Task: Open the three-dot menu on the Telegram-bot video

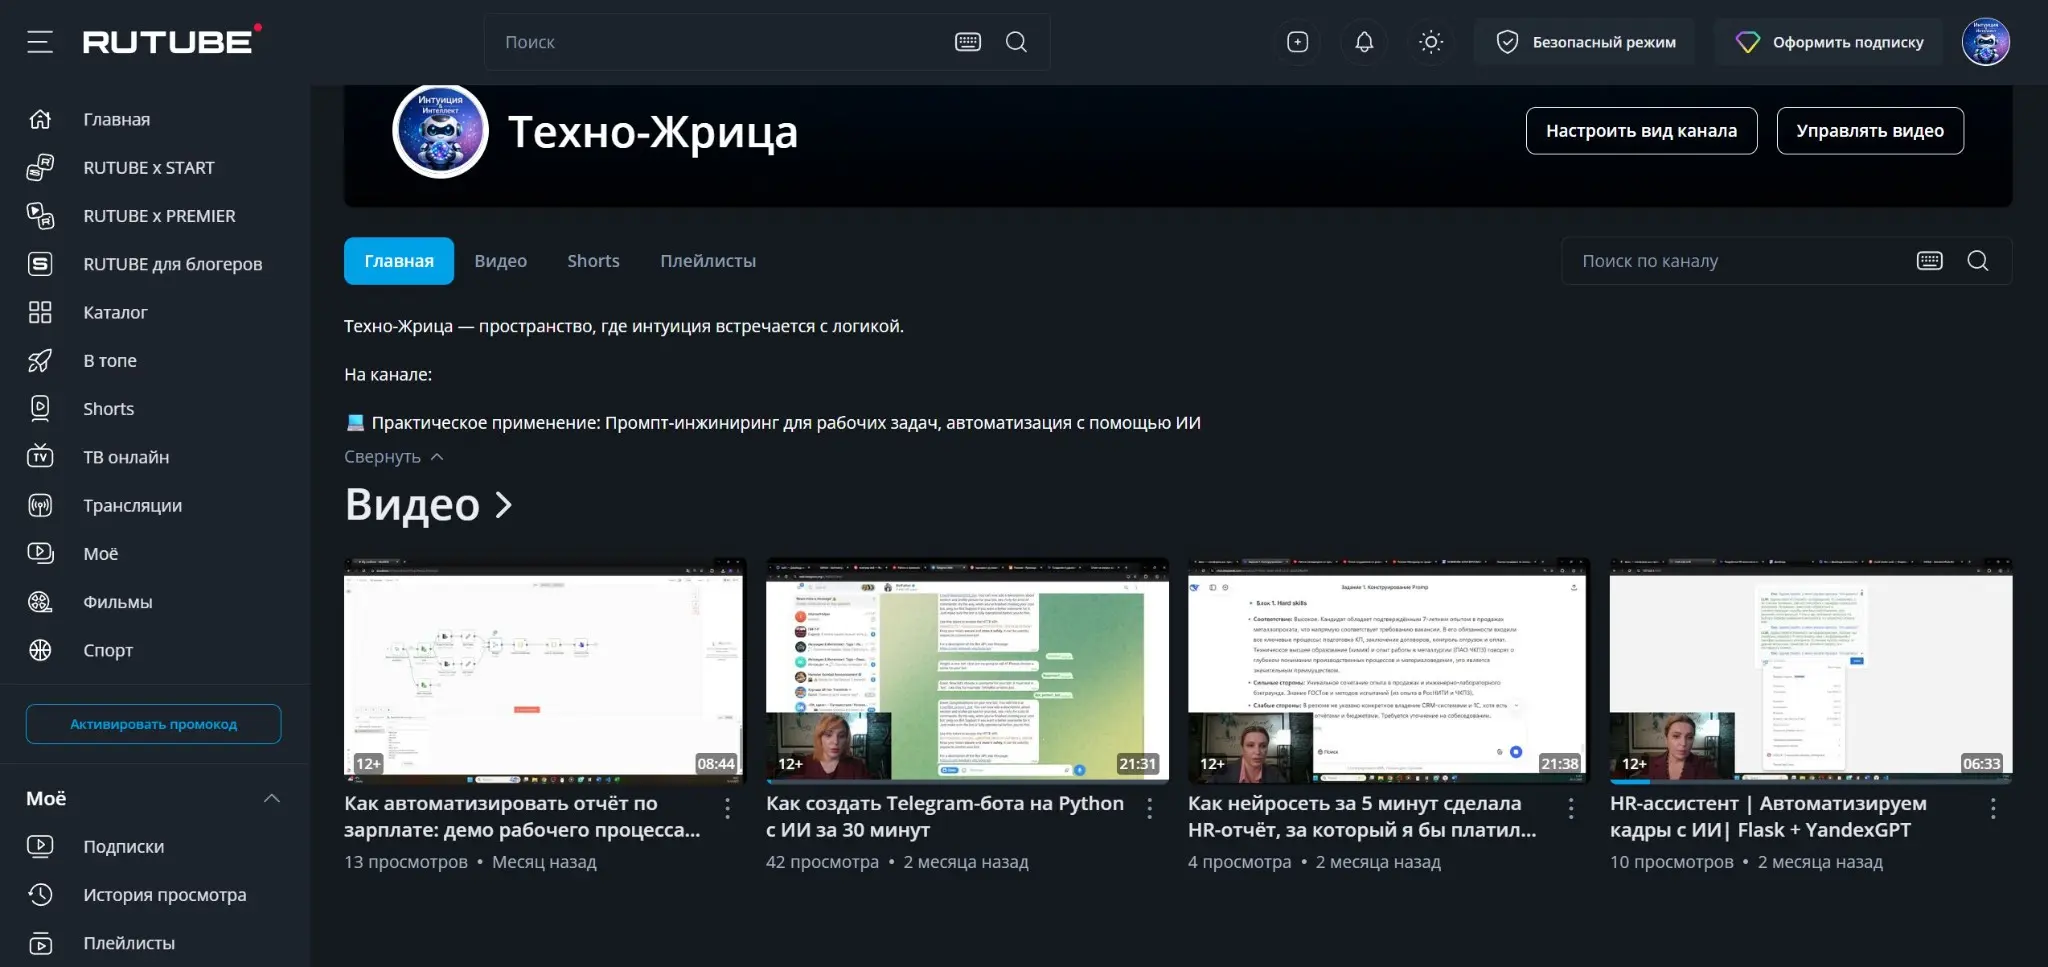Action: click(x=1149, y=807)
